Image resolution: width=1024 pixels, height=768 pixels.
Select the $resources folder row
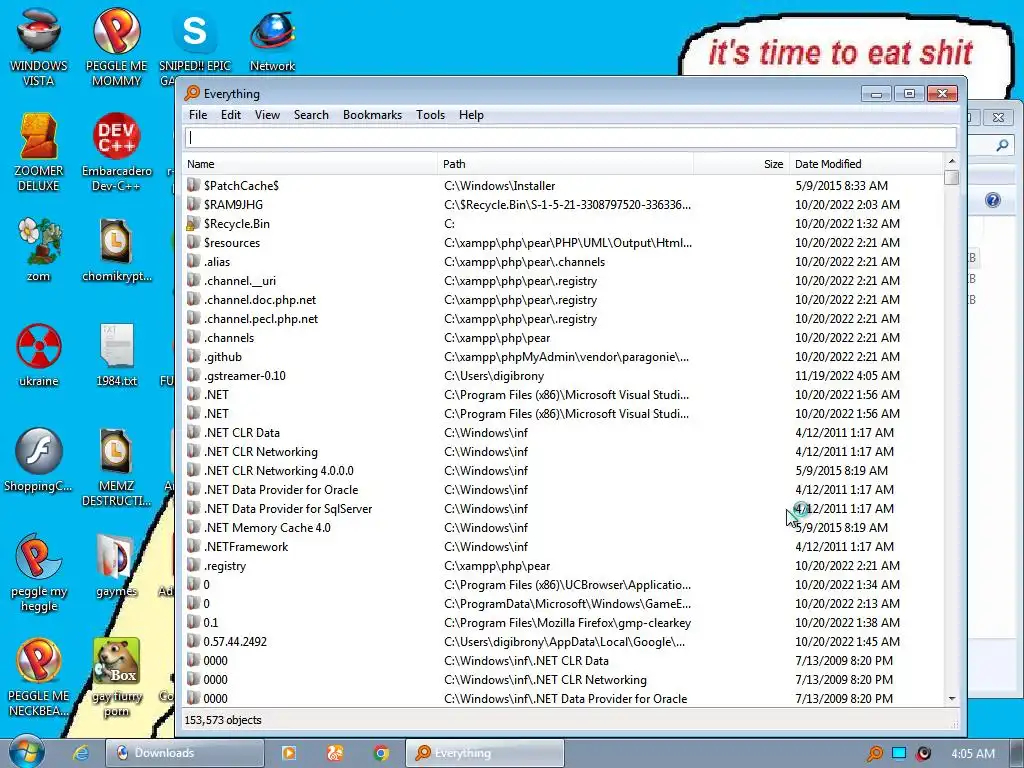(x=564, y=242)
